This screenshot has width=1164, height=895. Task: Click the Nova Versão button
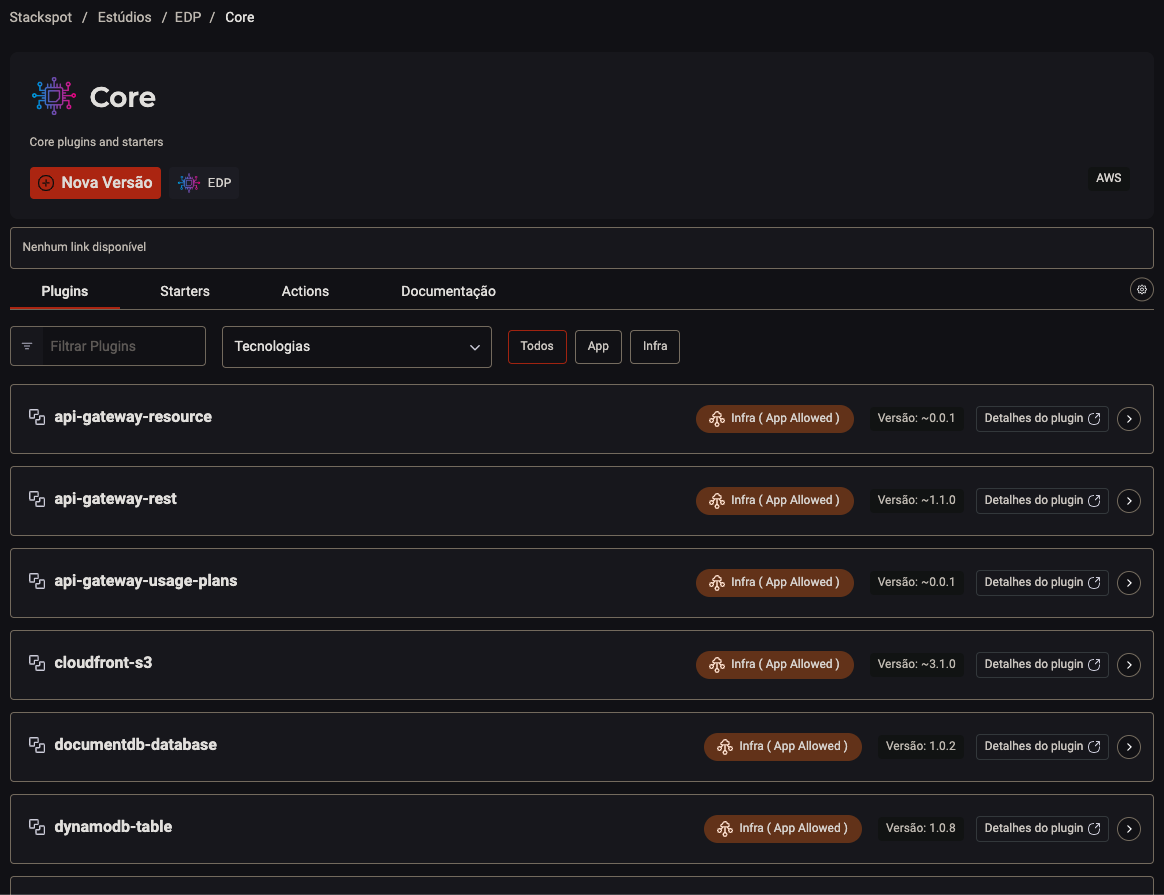coord(95,183)
